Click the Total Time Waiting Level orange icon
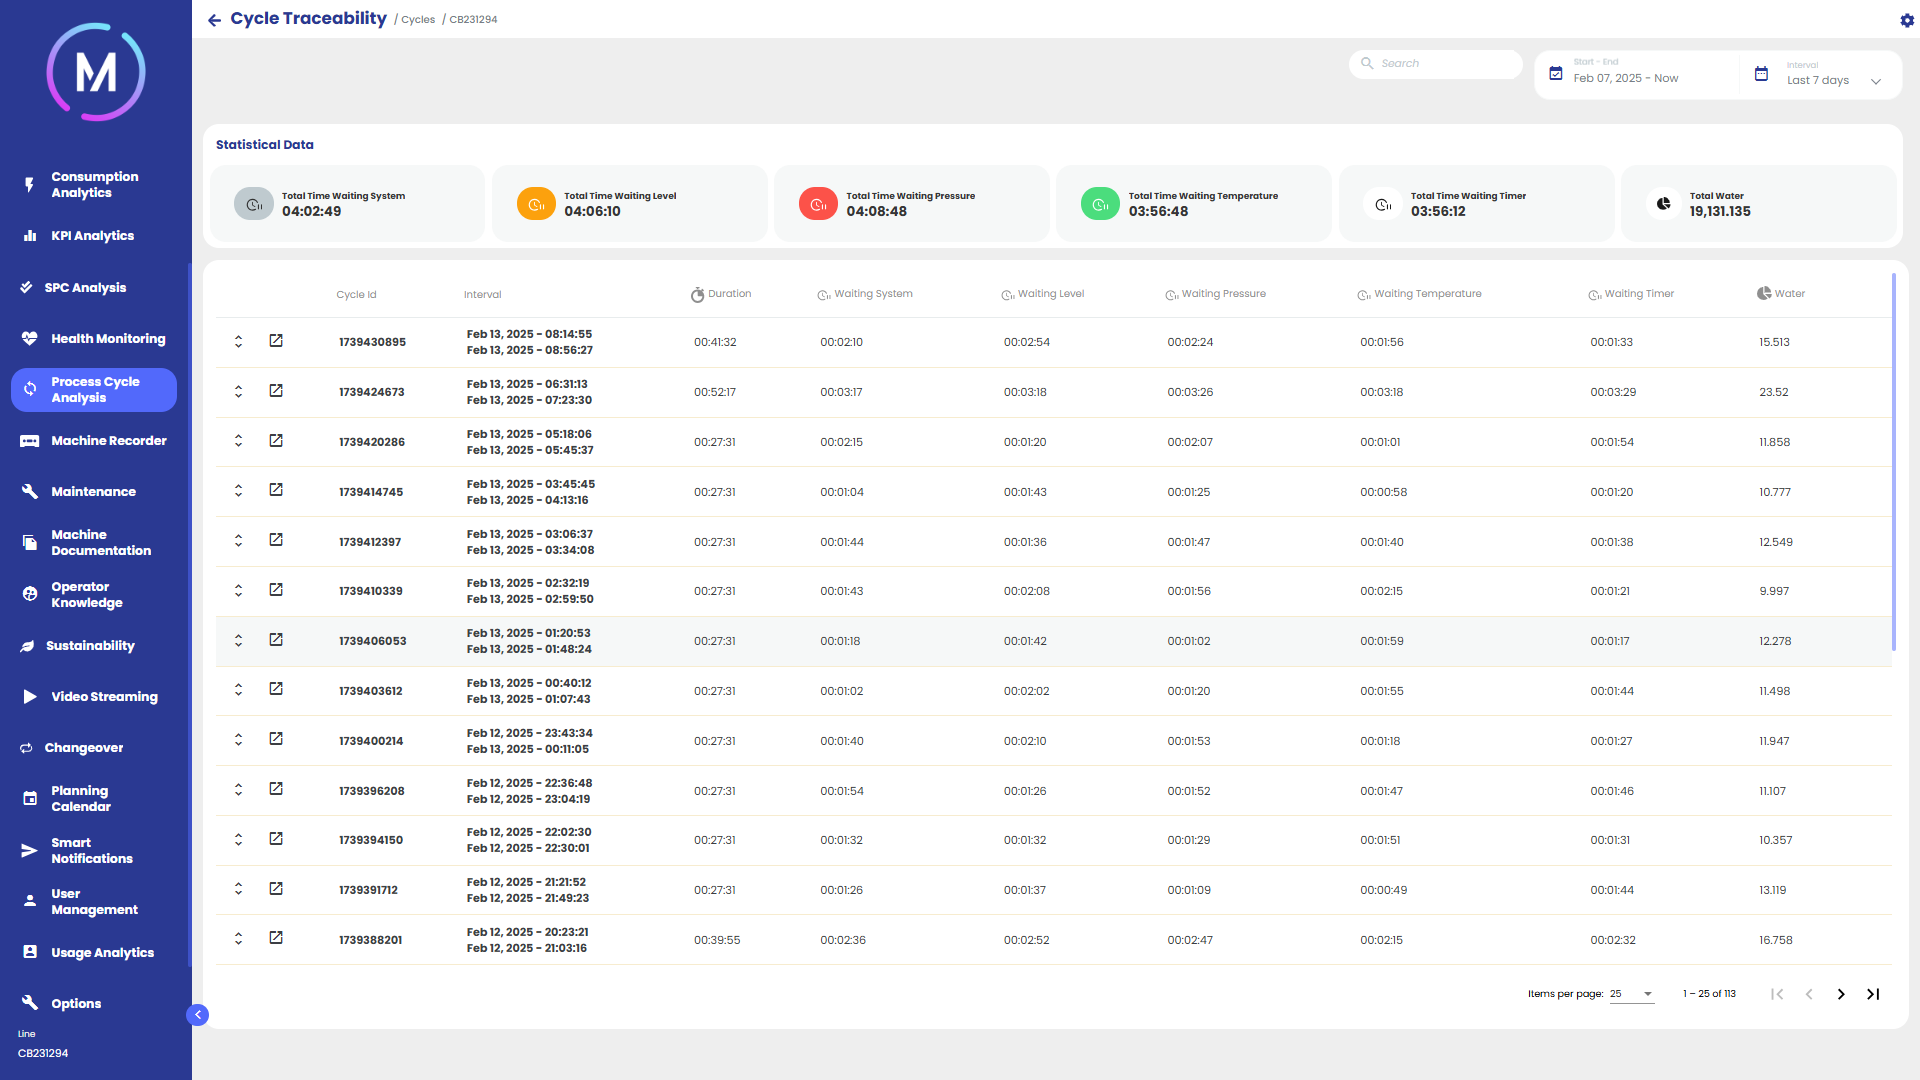Viewport: 1920px width, 1080px height. pyautogui.click(x=535, y=204)
